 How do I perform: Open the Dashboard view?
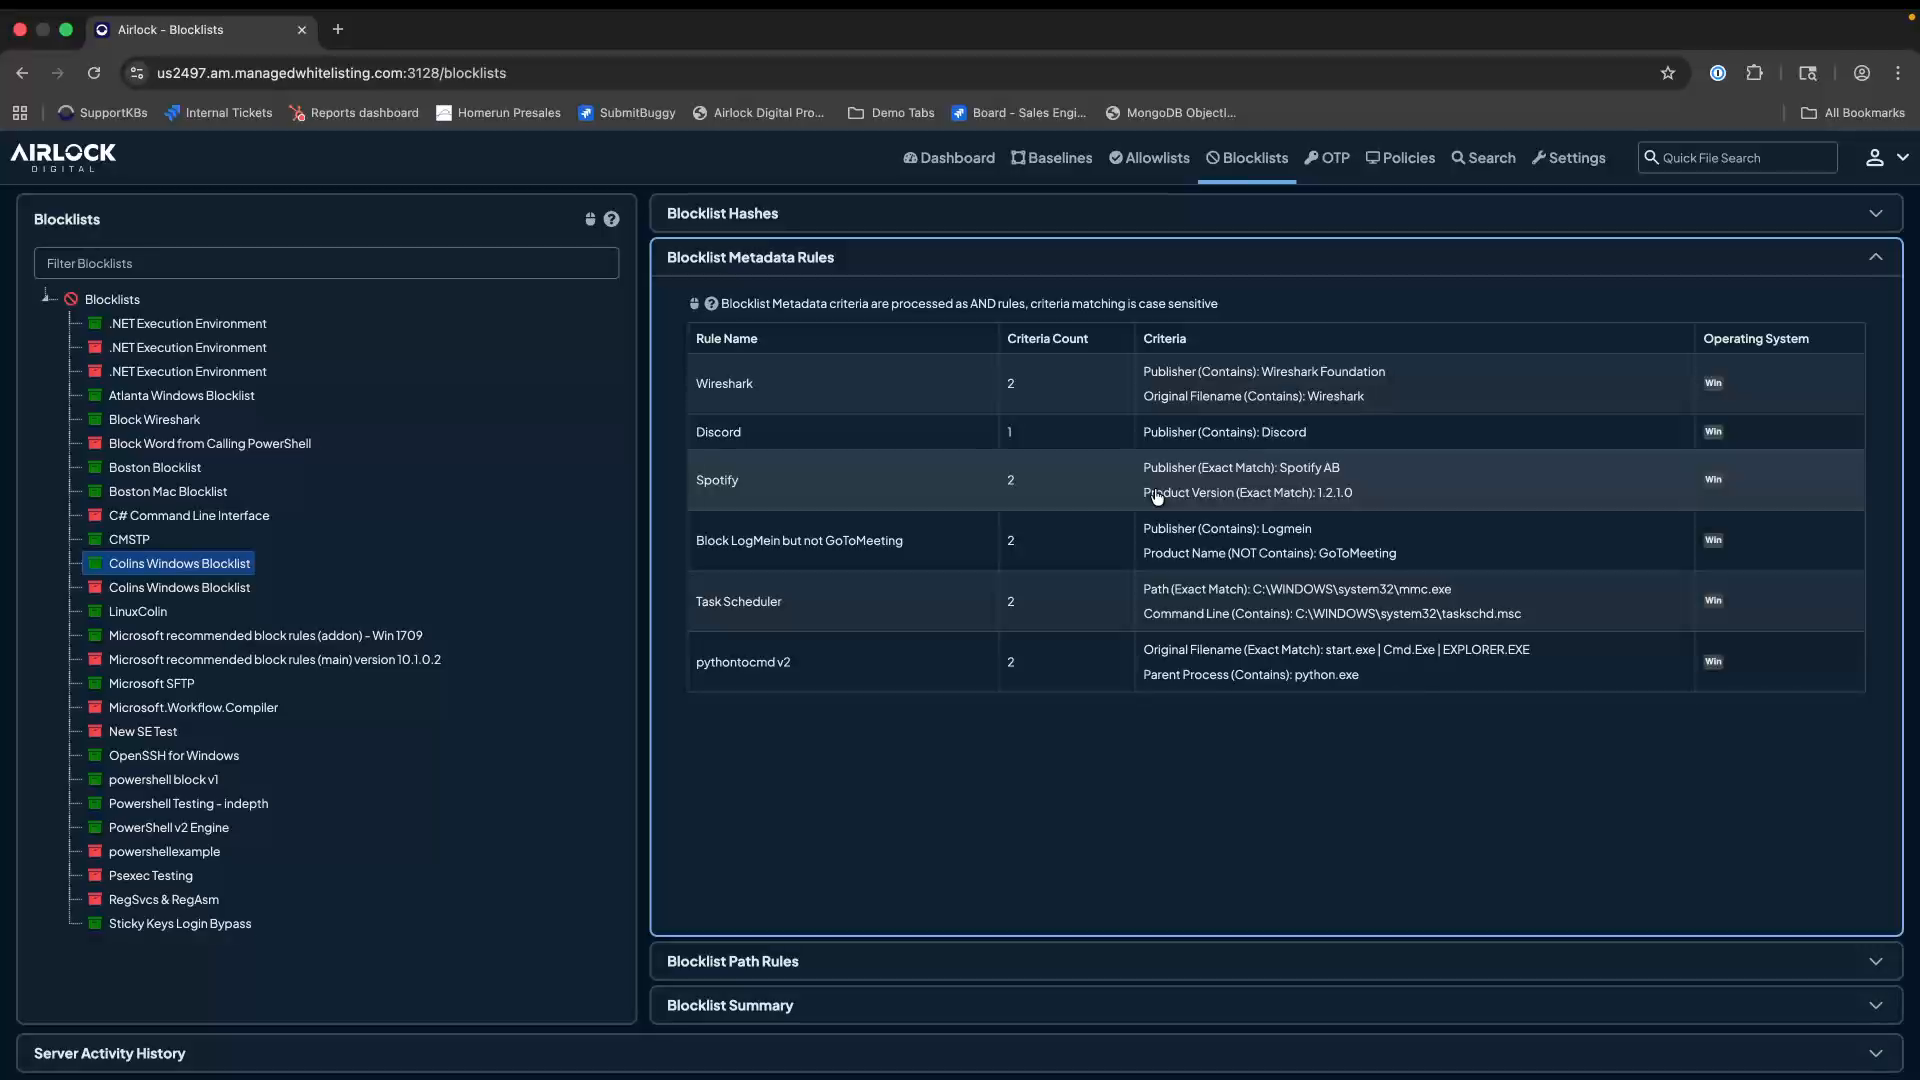(x=948, y=157)
